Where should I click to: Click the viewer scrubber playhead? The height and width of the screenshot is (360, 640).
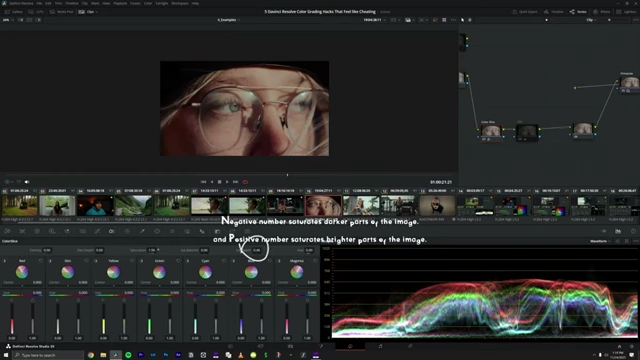click(x=287, y=175)
